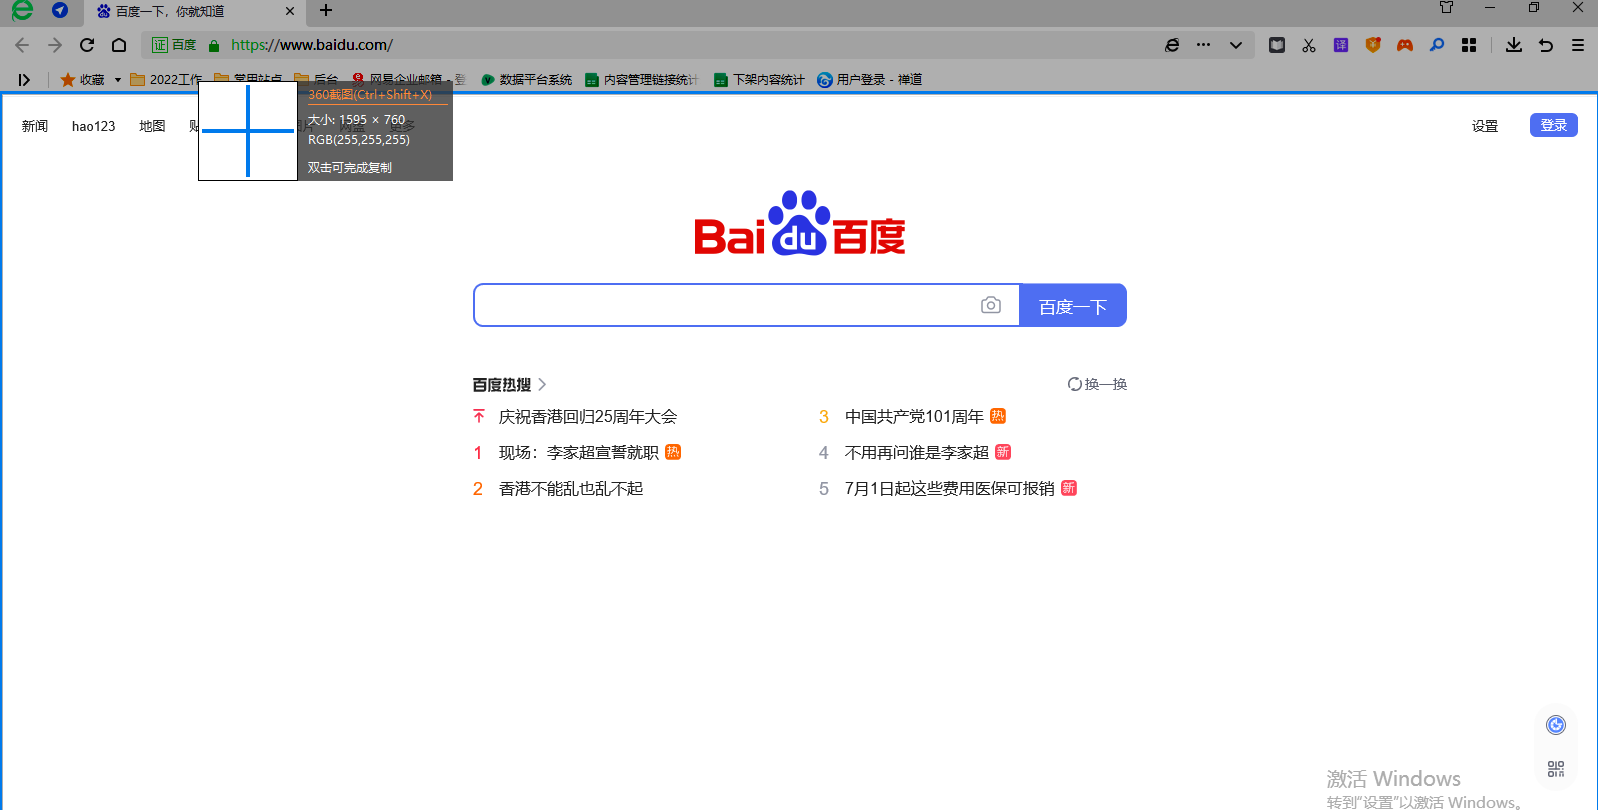The width and height of the screenshot is (1598, 810).
Task: Click the 证 百度 site certificate badge
Action: click(174, 45)
